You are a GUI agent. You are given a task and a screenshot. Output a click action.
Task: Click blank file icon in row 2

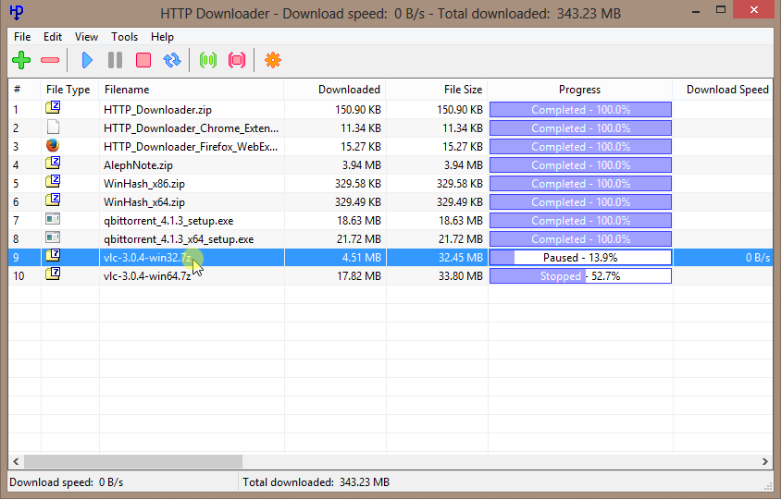coord(53,127)
